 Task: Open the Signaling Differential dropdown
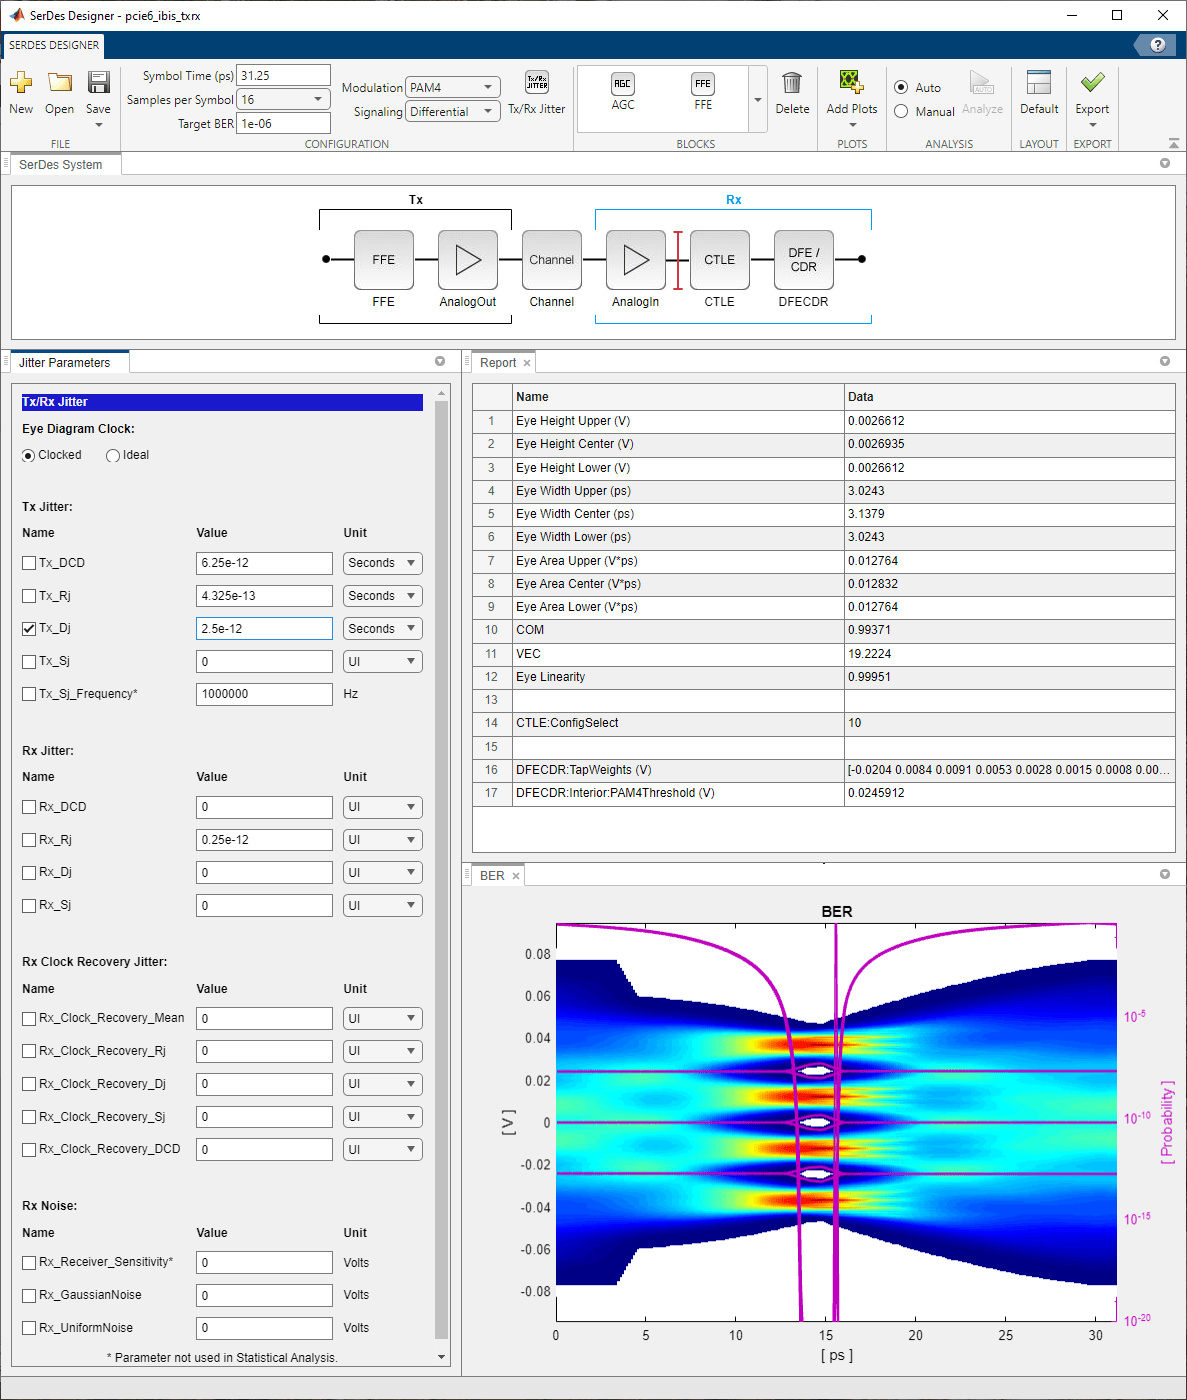pyautogui.click(x=453, y=112)
